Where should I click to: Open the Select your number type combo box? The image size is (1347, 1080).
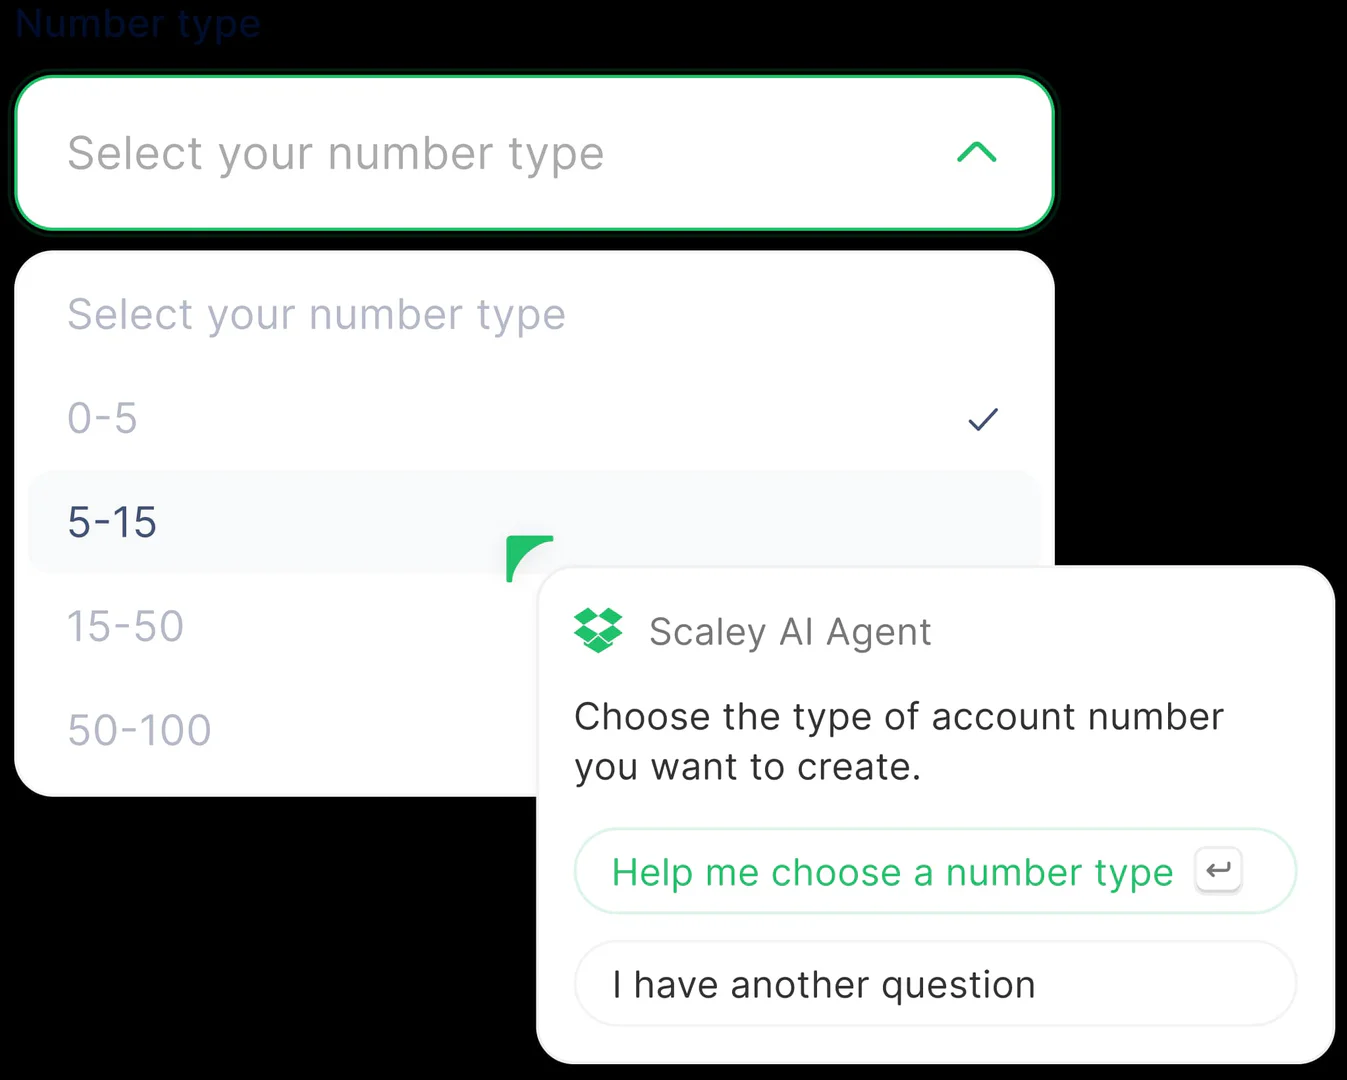pyautogui.click(x=535, y=152)
